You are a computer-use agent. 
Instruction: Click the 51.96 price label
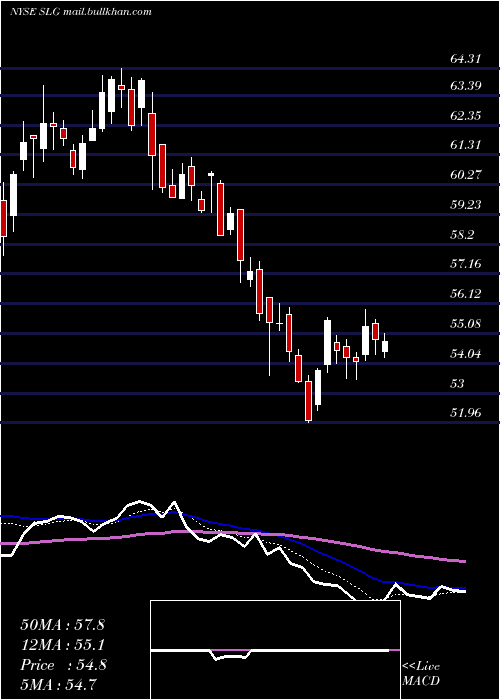(x=466, y=413)
